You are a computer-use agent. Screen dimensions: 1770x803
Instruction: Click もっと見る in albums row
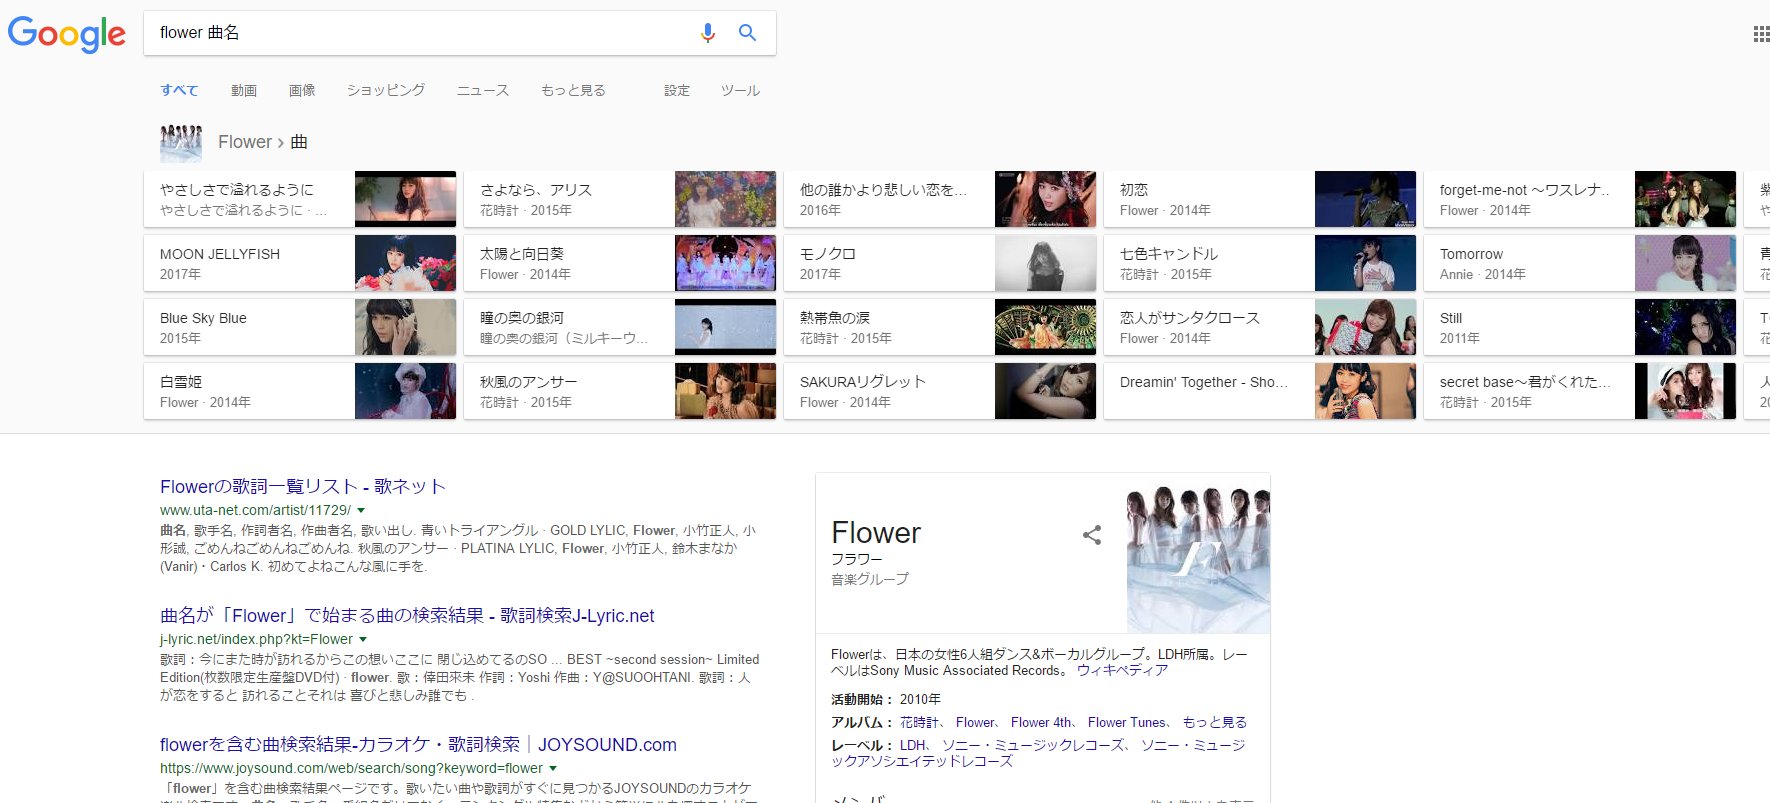click(1215, 722)
